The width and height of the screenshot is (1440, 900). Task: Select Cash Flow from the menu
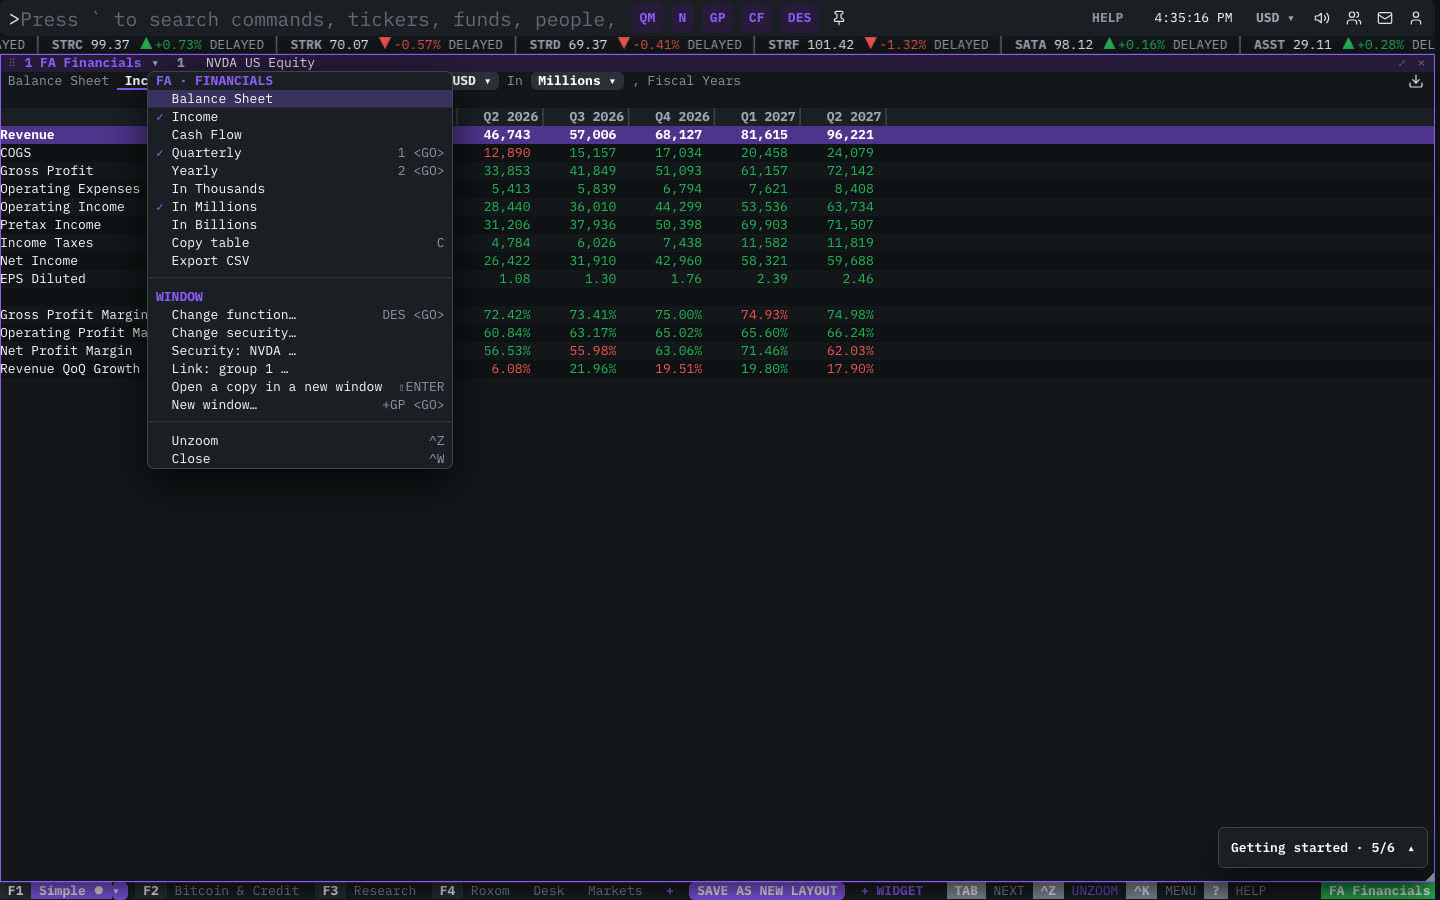(300, 135)
